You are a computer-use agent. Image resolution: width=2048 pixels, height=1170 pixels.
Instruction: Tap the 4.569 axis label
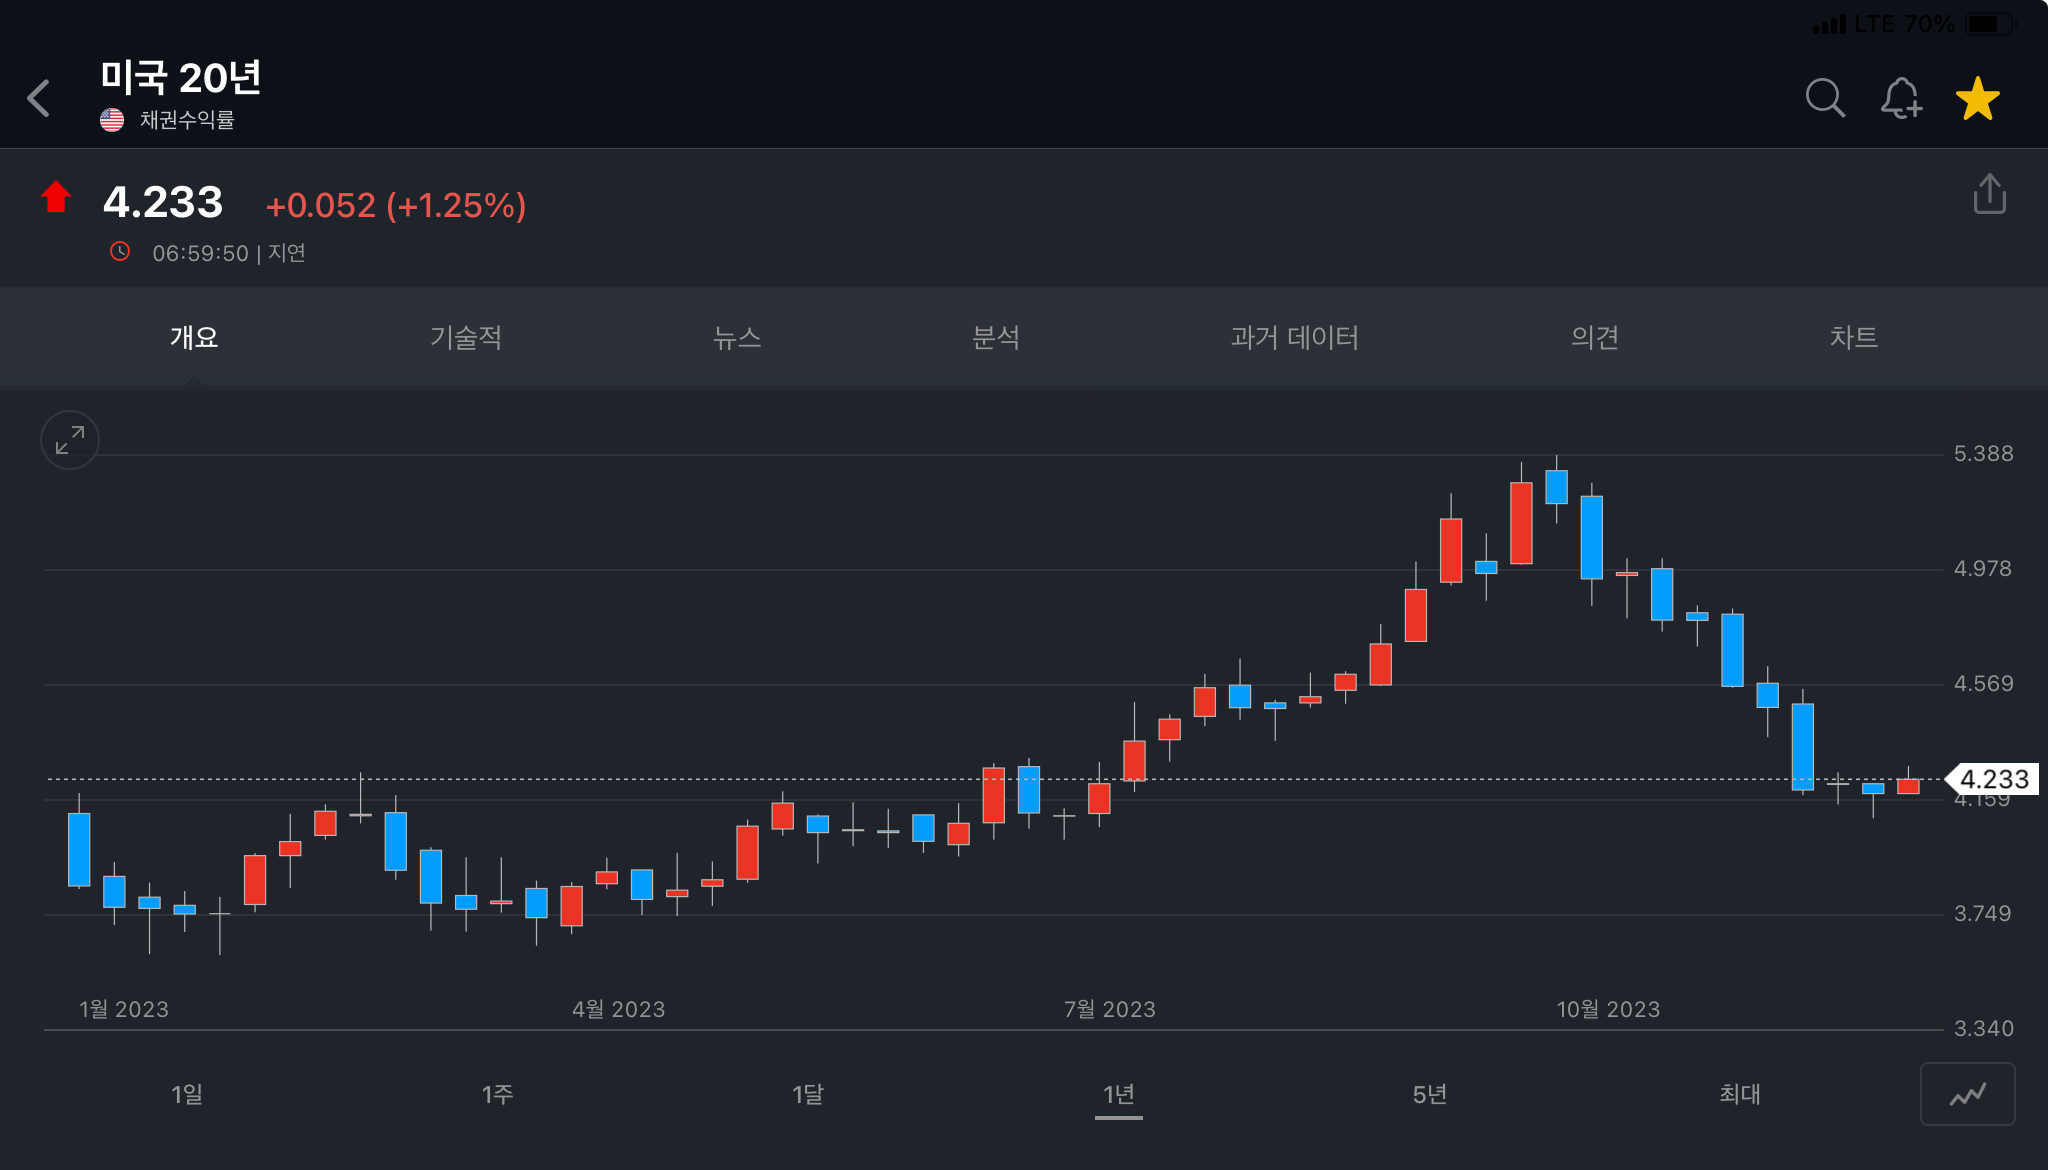(1984, 684)
